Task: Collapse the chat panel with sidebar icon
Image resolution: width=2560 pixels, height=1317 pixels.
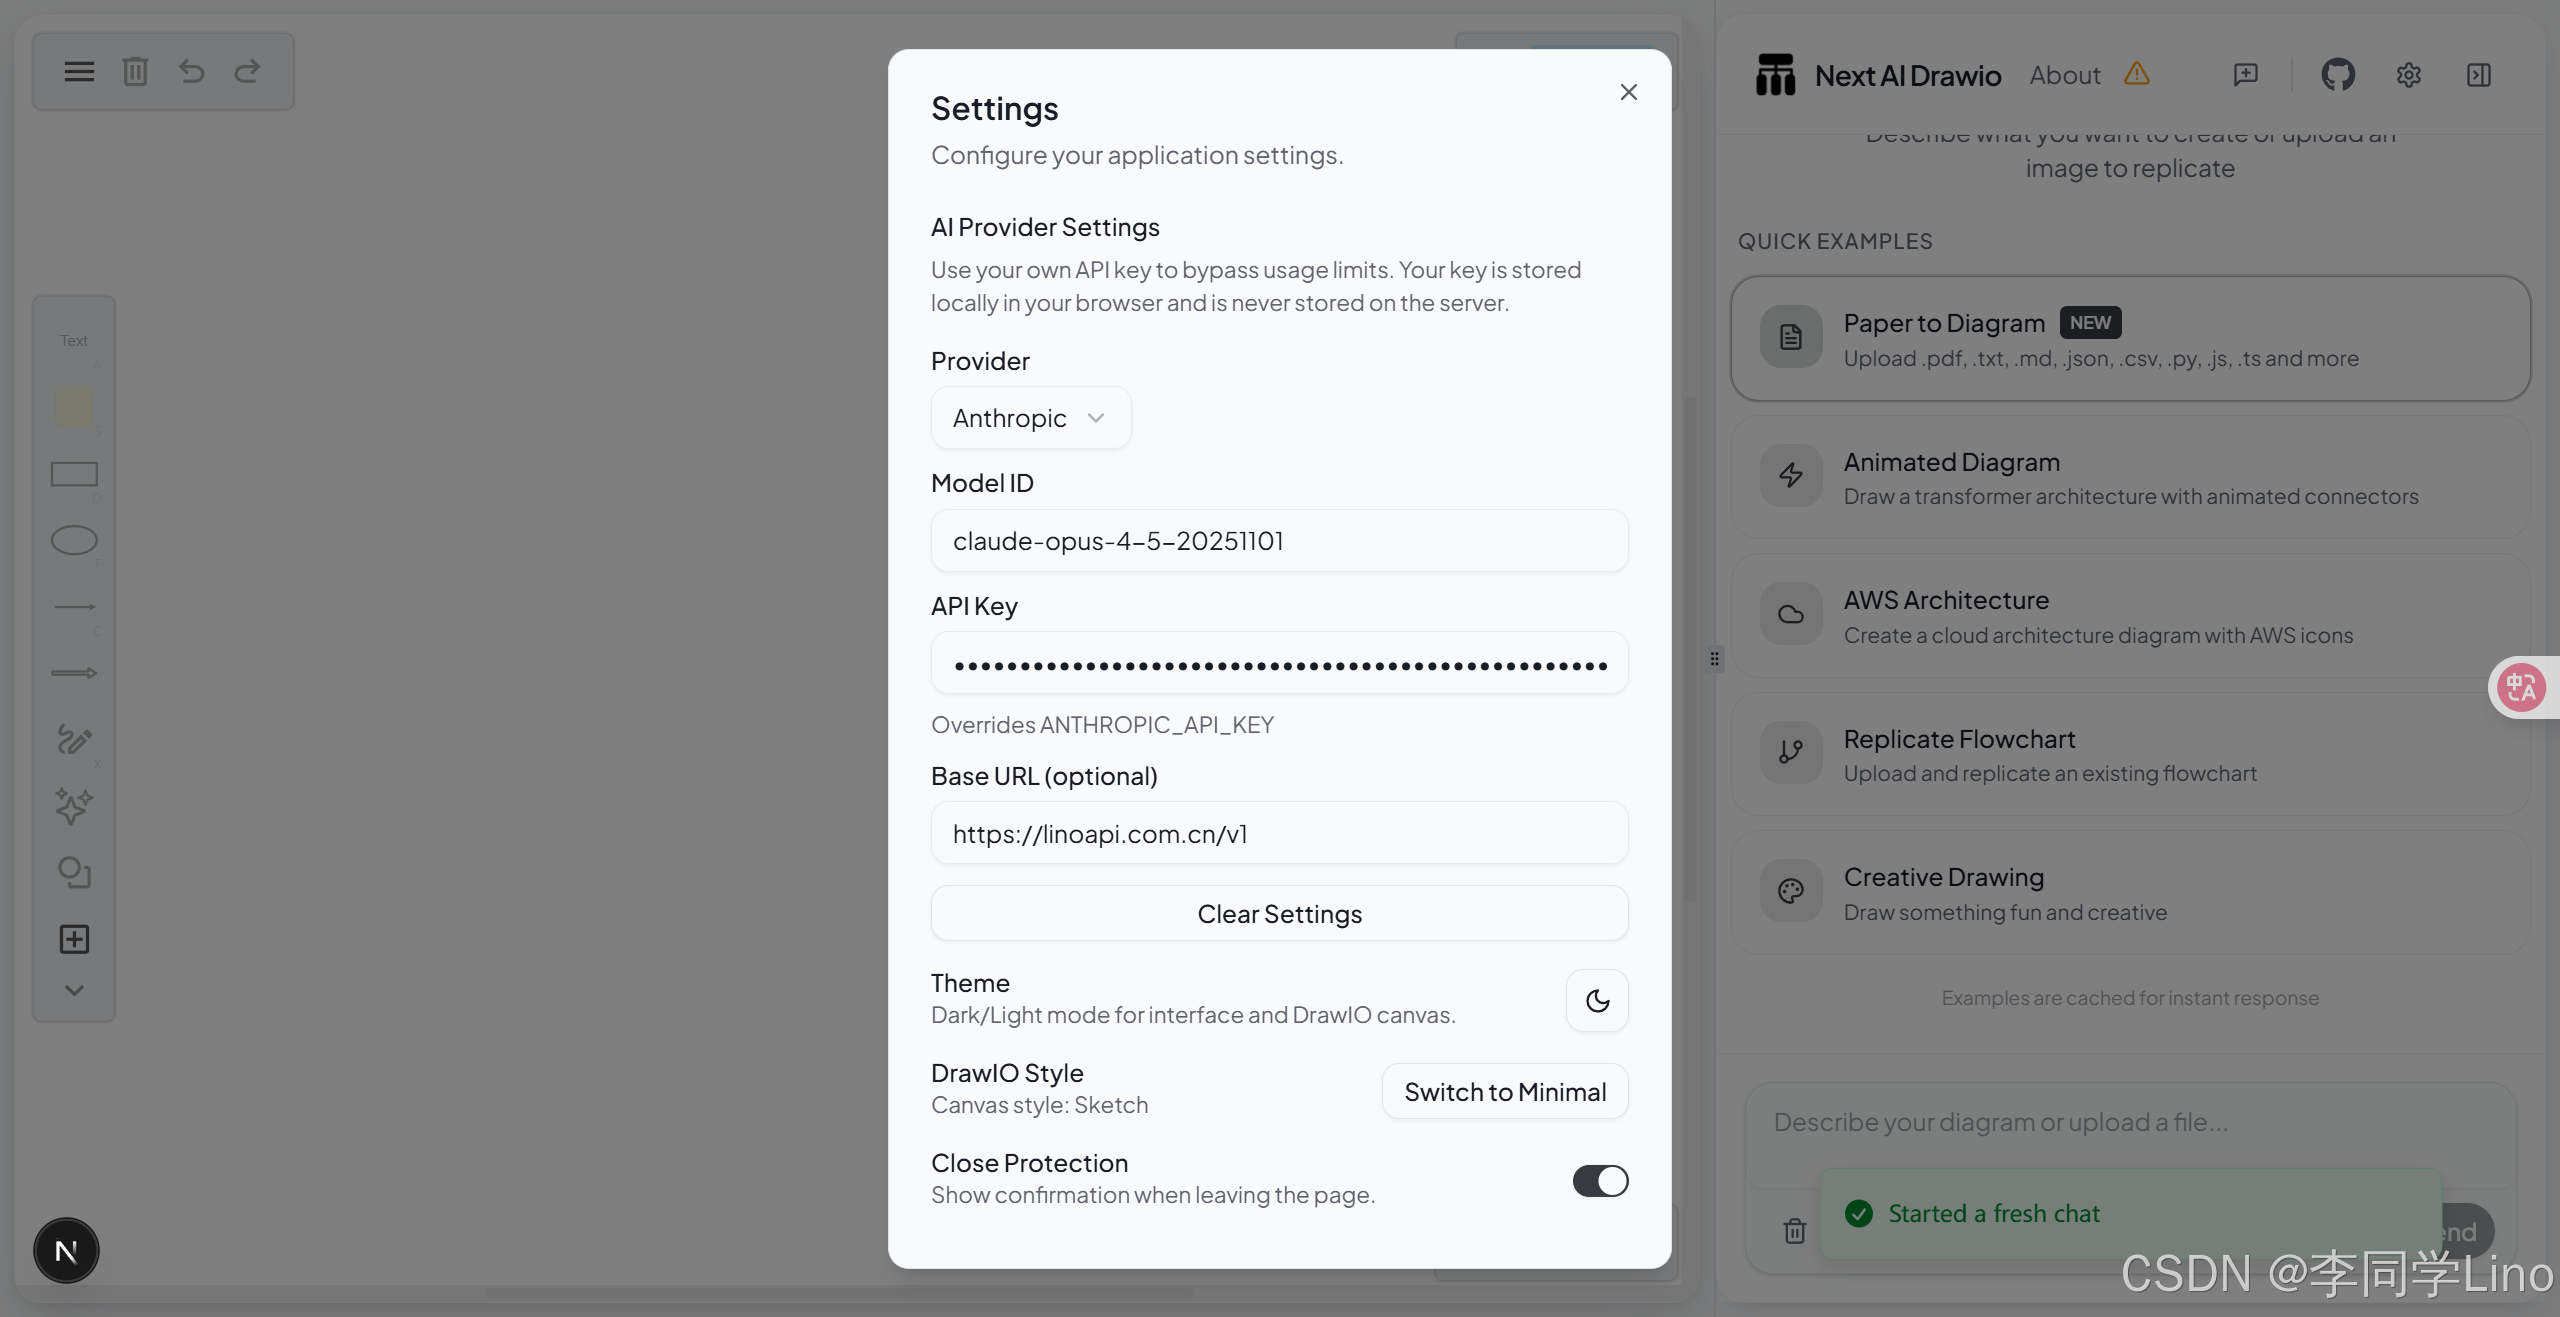Action: point(2478,75)
